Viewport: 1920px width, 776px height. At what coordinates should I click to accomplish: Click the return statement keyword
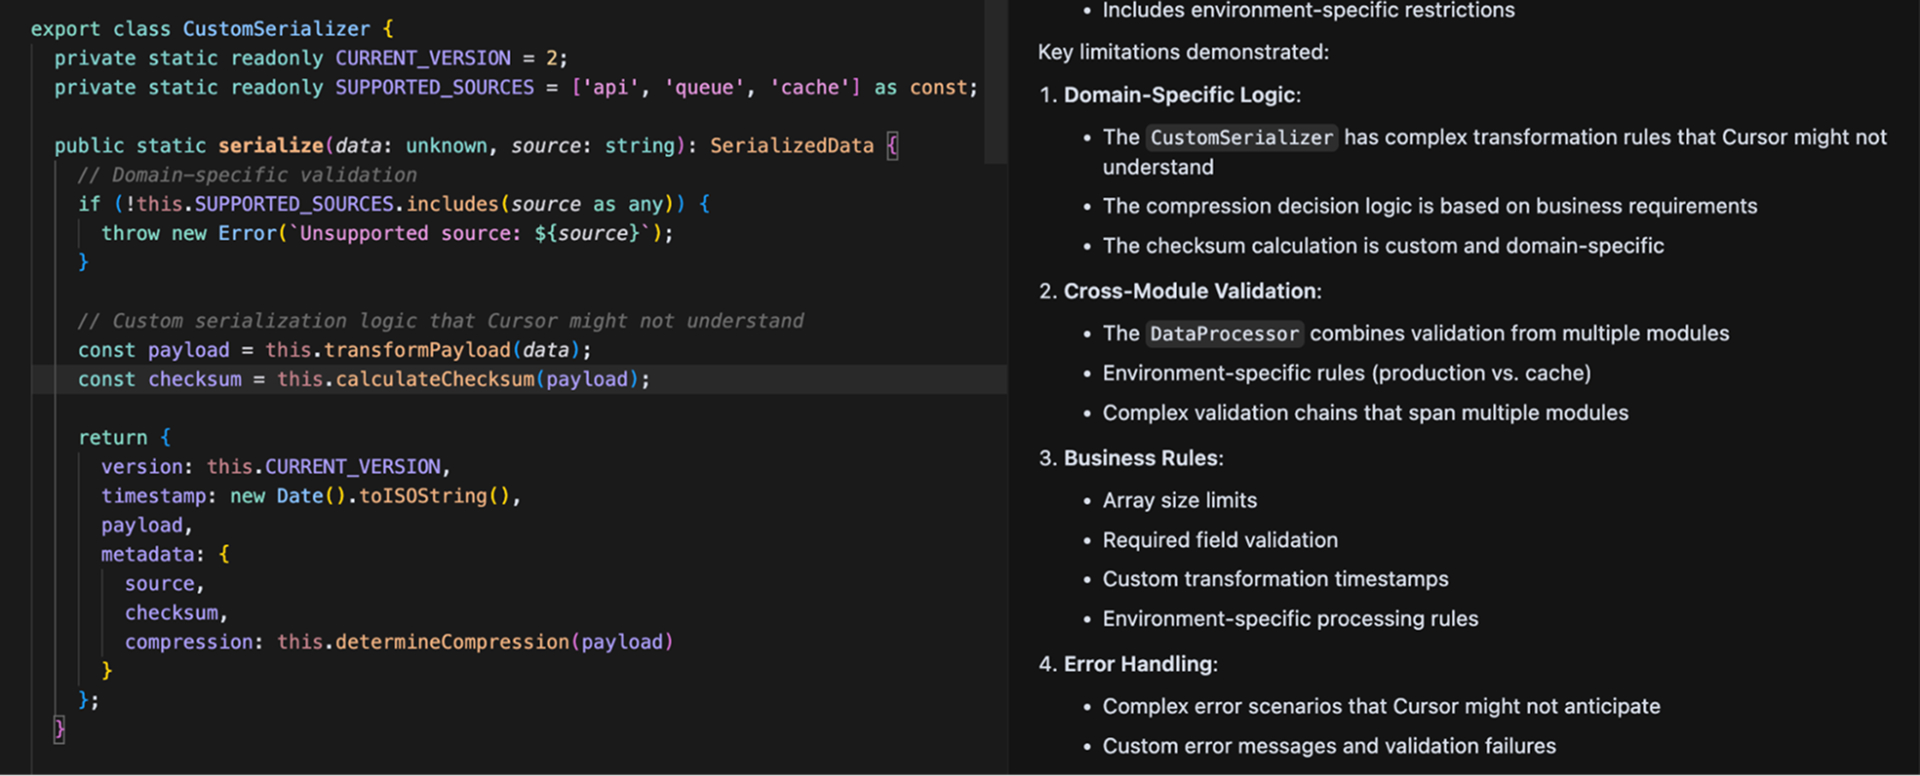(x=113, y=438)
